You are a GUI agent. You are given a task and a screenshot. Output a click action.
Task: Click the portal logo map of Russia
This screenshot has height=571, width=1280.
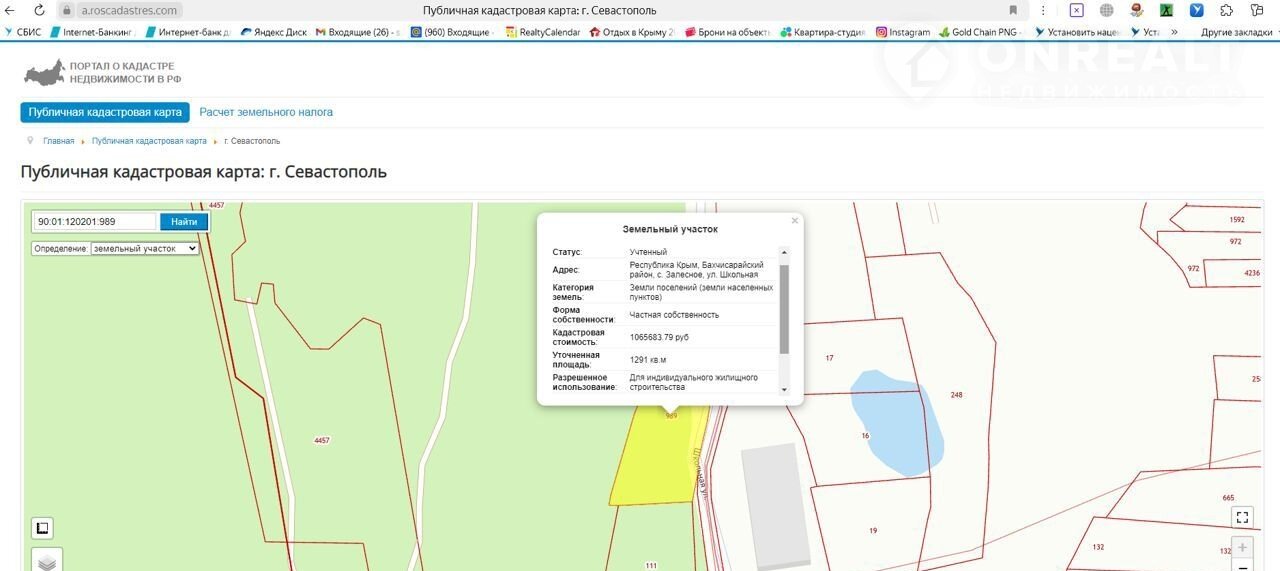(x=43, y=72)
